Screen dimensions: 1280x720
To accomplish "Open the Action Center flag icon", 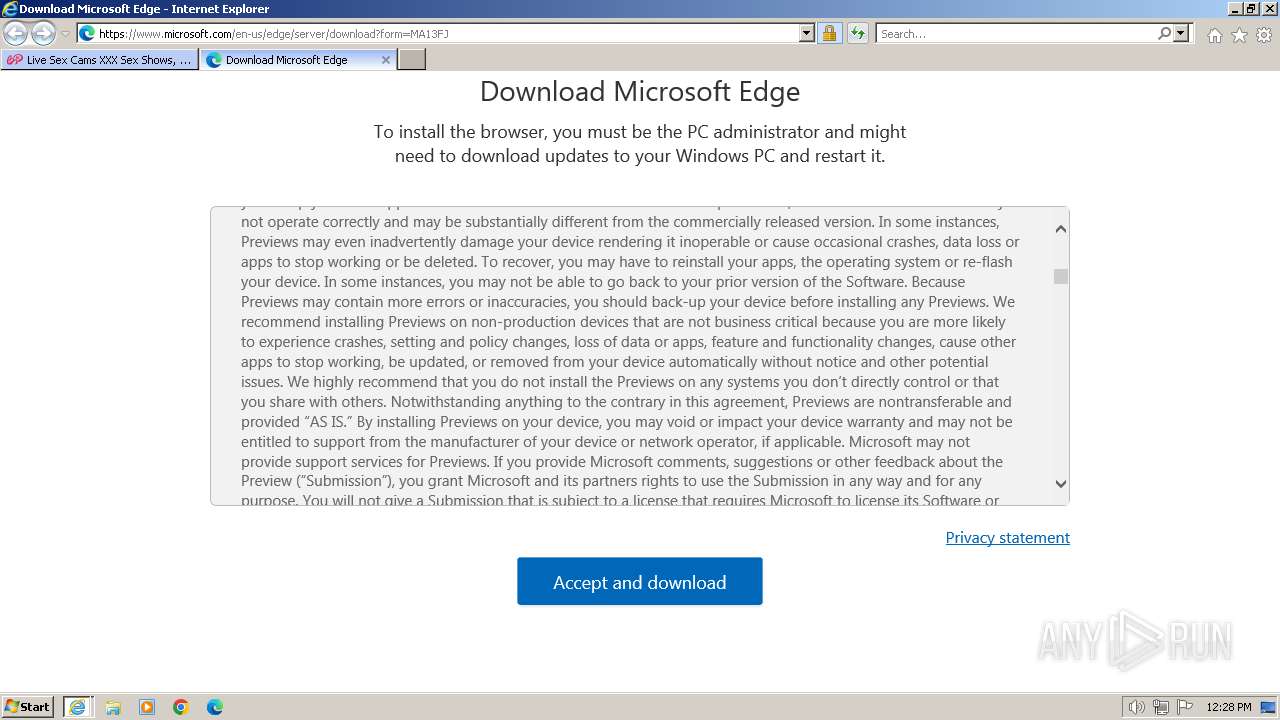I will click(x=1185, y=707).
